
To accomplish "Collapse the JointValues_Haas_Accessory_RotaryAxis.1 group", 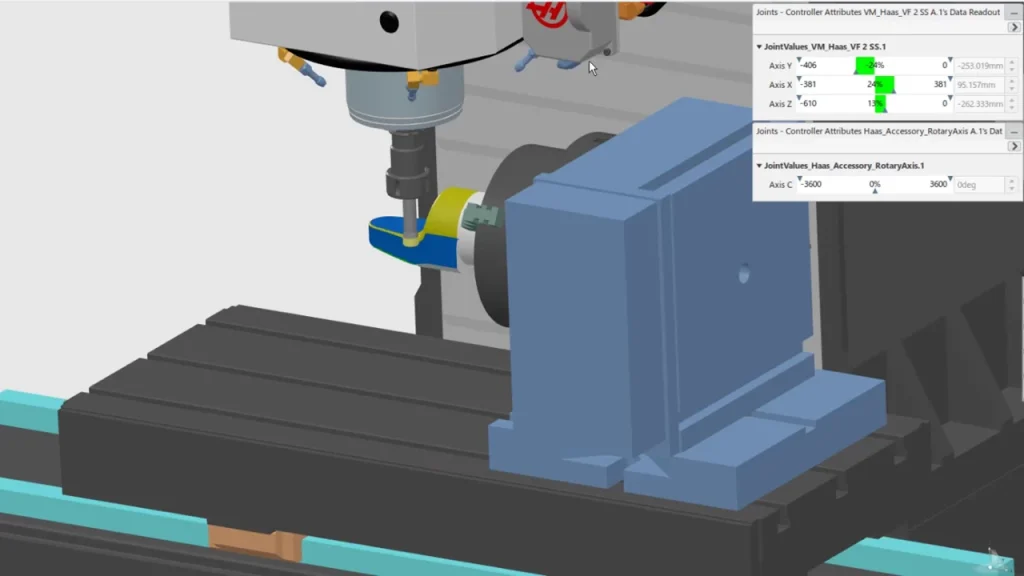I will coord(759,165).
